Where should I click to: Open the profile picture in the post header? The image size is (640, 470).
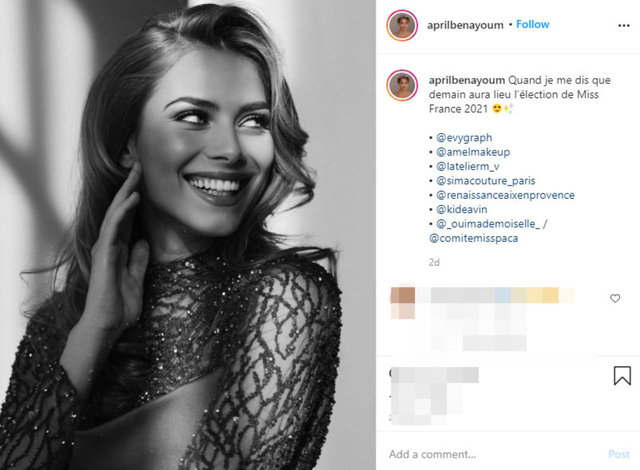(x=403, y=25)
